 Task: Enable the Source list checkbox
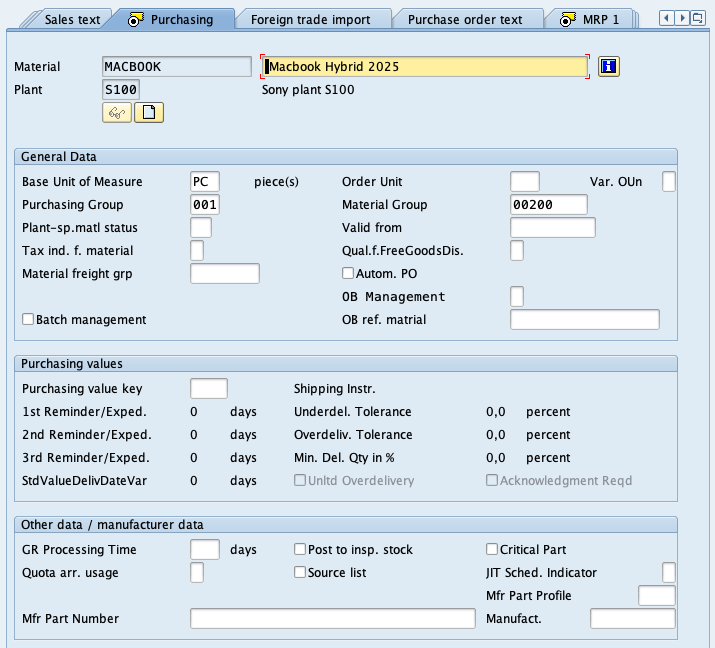300,572
